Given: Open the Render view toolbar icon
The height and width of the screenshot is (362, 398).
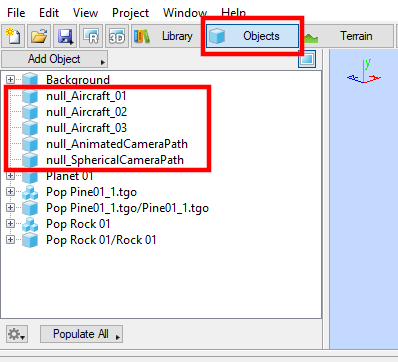Looking at the screenshot, I should (x=91, y=36).
